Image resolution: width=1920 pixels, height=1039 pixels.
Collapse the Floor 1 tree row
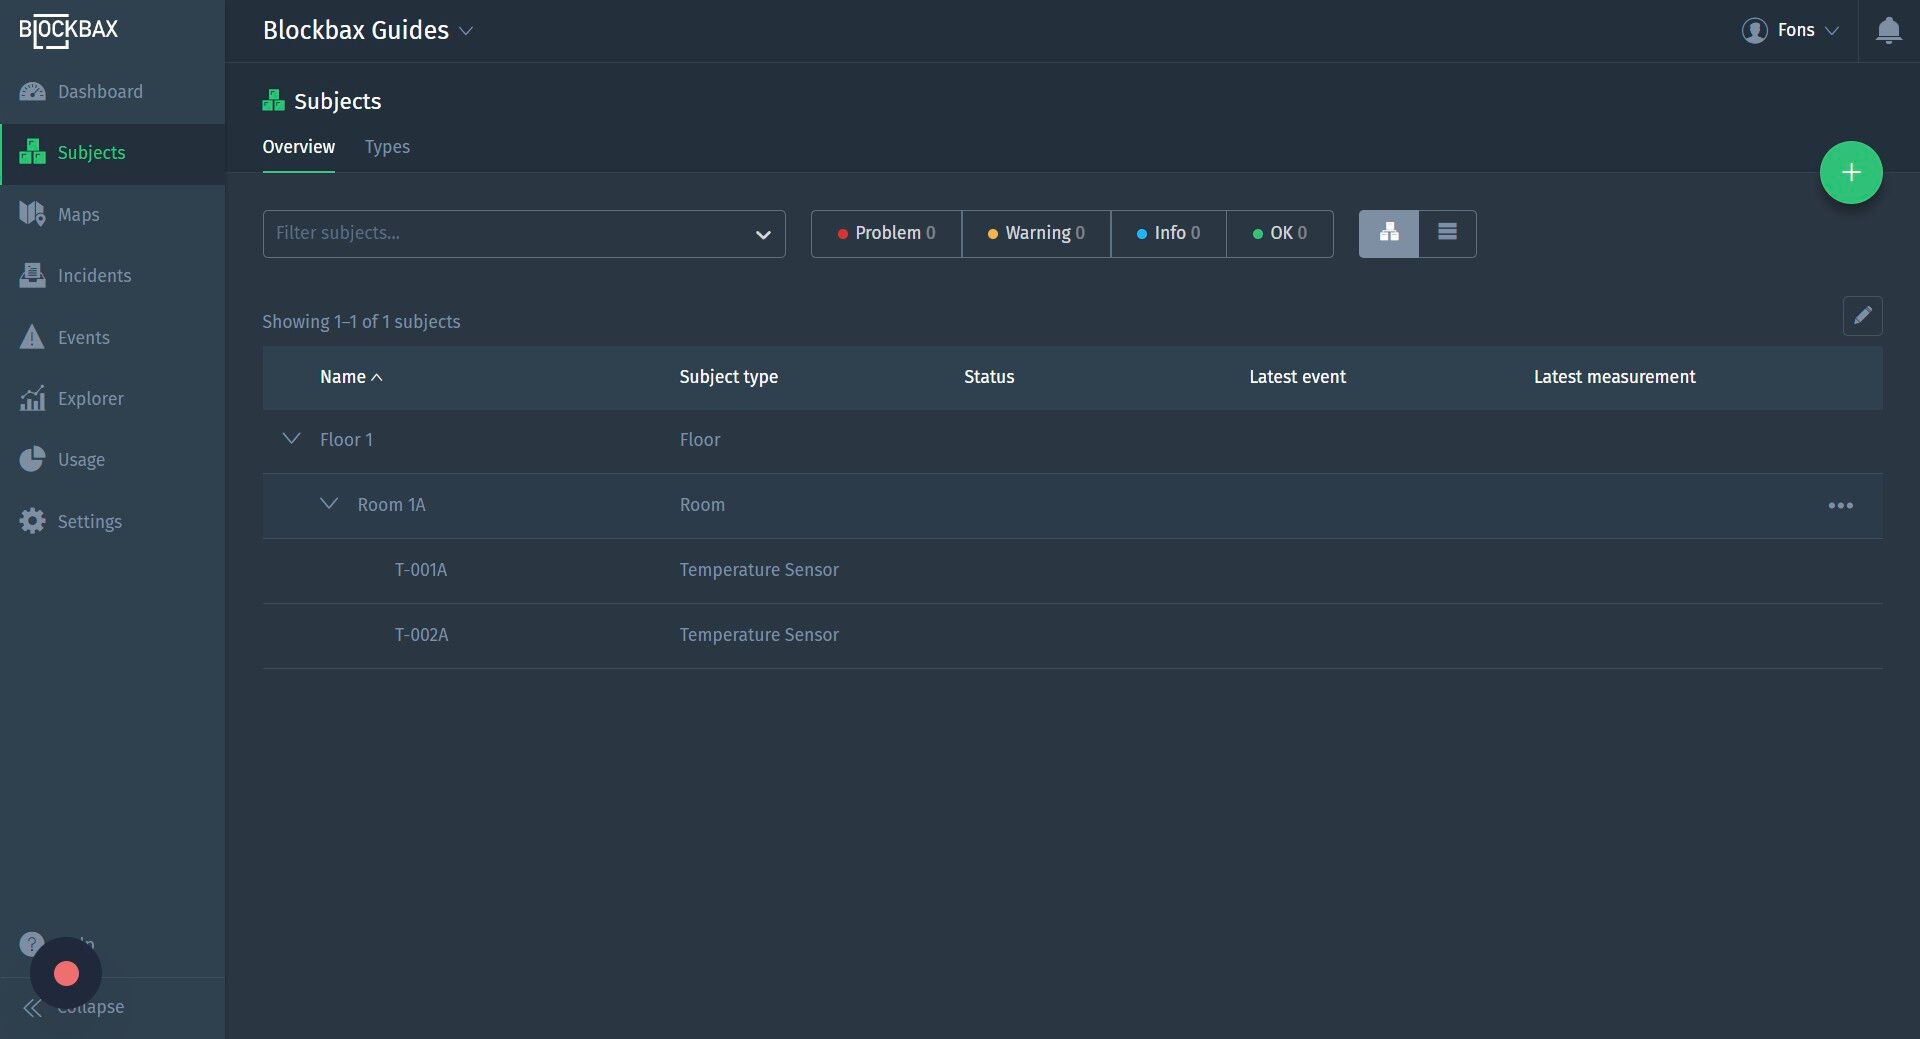(291, 439)
